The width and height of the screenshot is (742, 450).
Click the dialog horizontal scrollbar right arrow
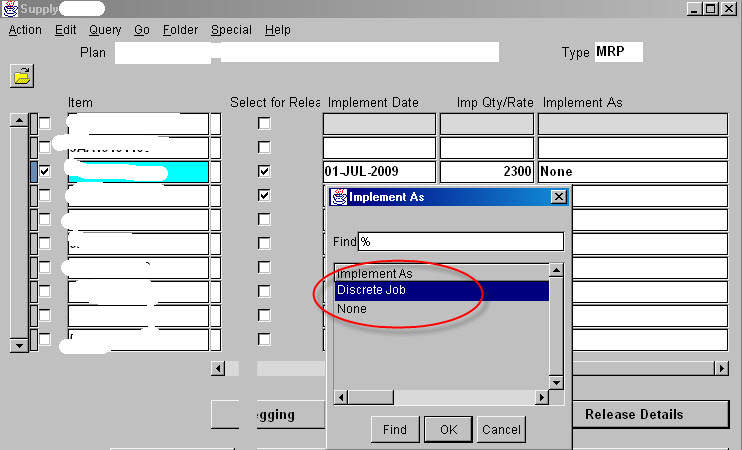(x=542, y=397)
